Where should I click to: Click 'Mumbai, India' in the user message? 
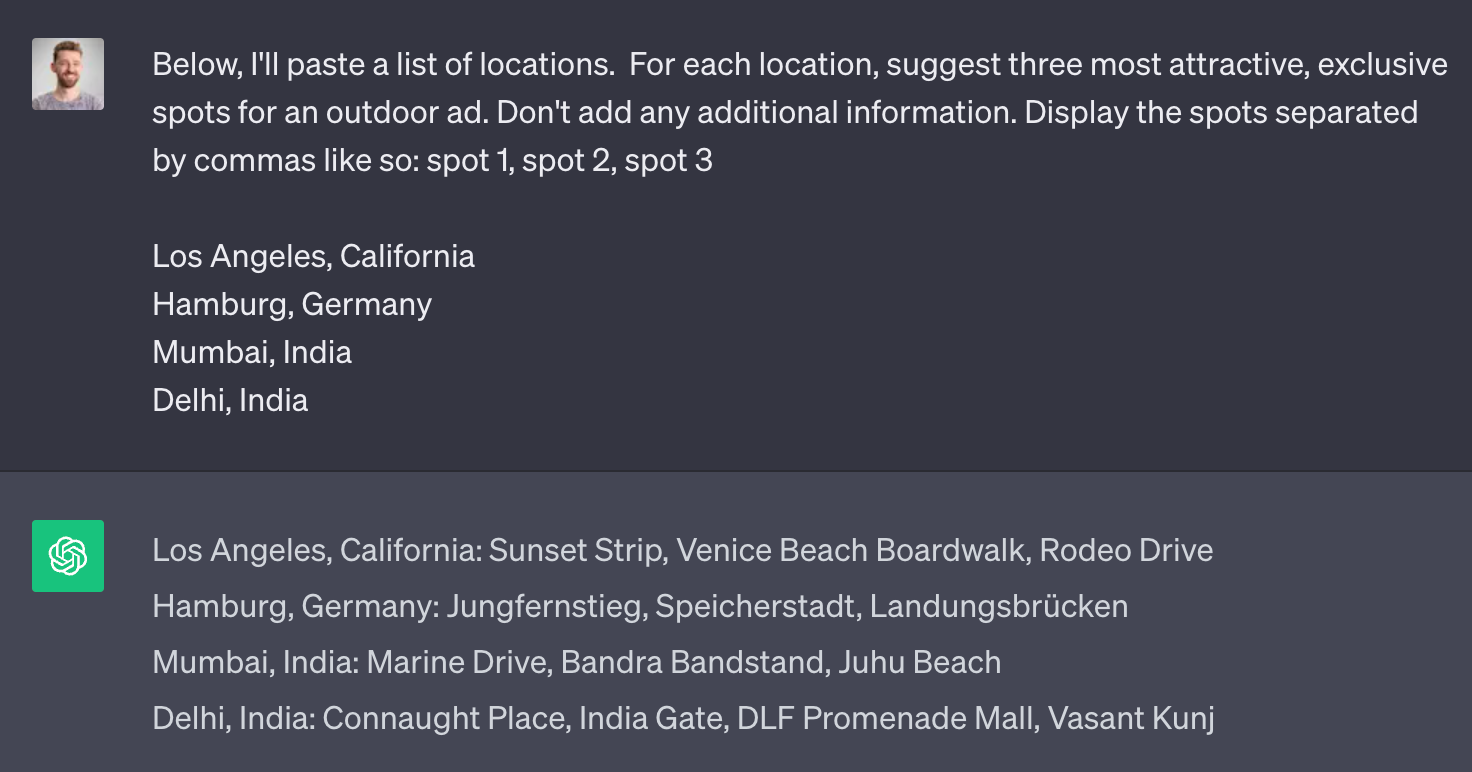(x=252, y=352)
